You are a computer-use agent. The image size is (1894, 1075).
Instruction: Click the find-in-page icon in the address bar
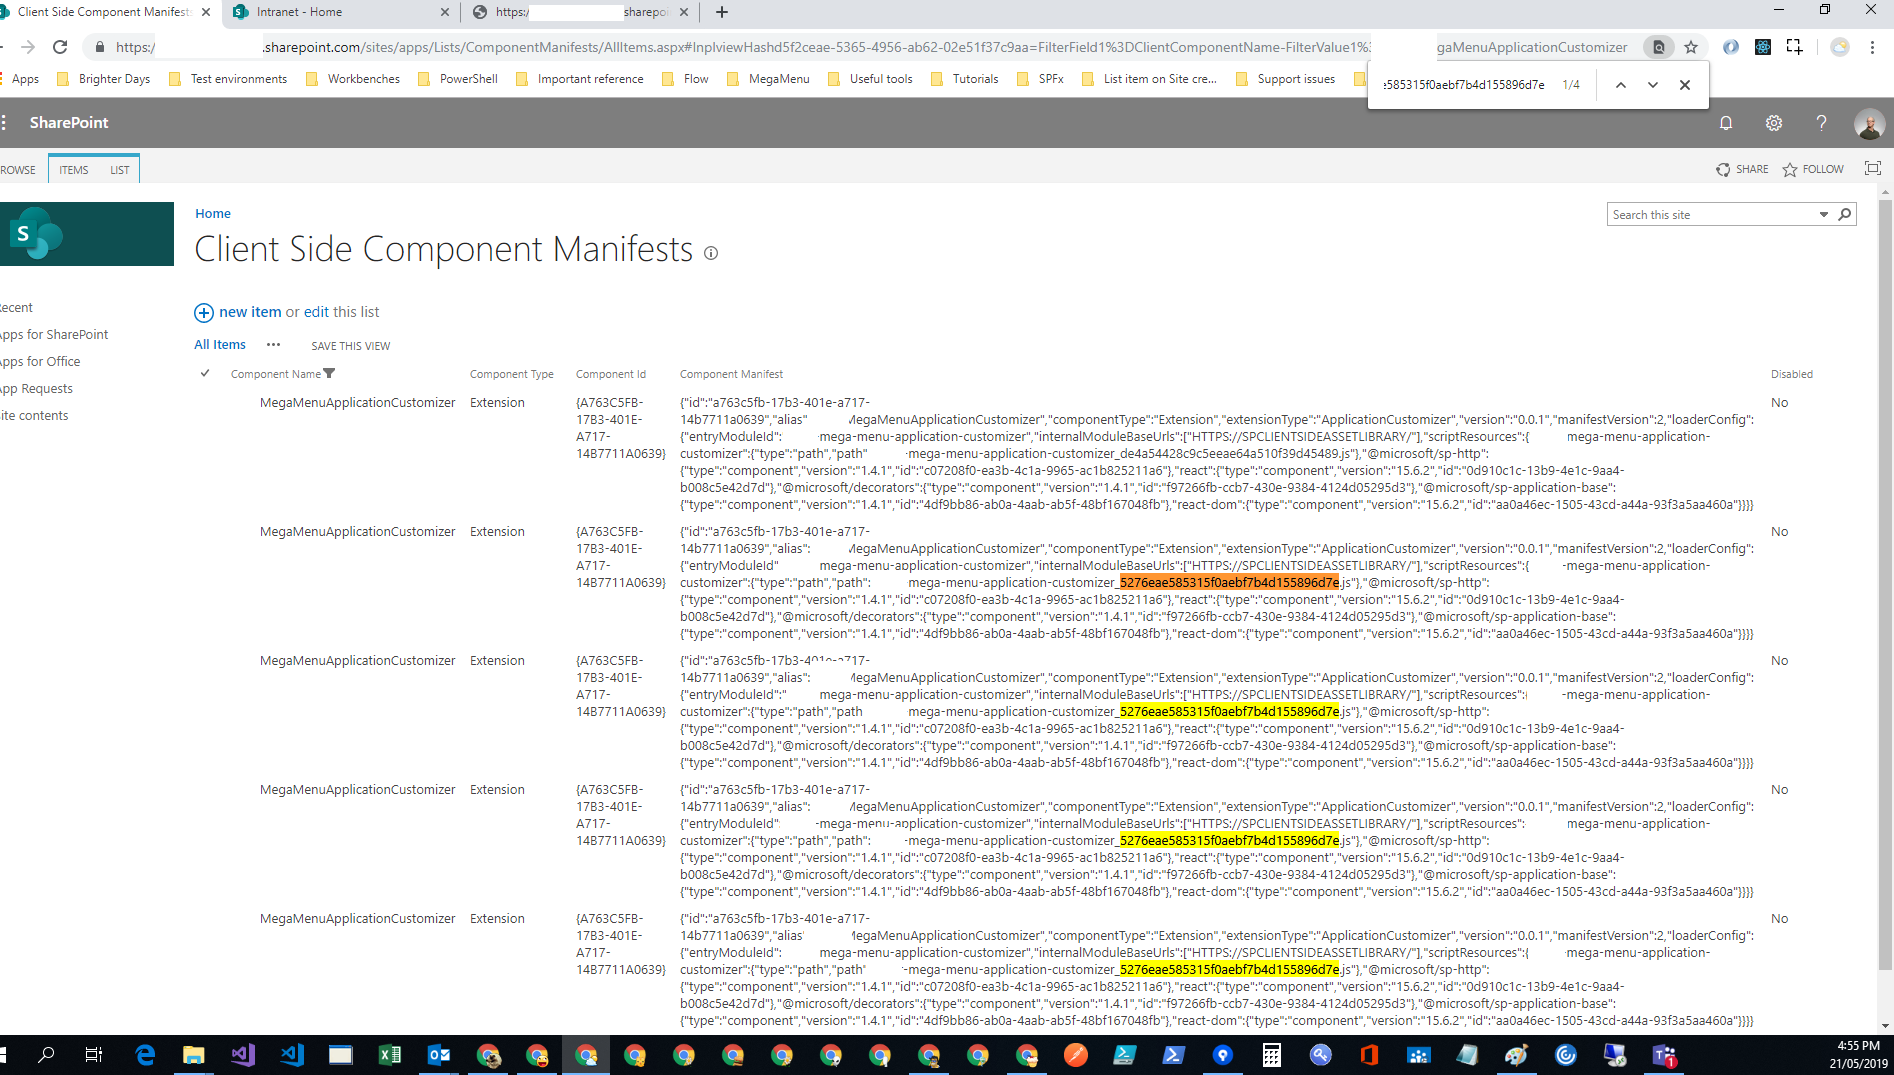click(1658, 47)
